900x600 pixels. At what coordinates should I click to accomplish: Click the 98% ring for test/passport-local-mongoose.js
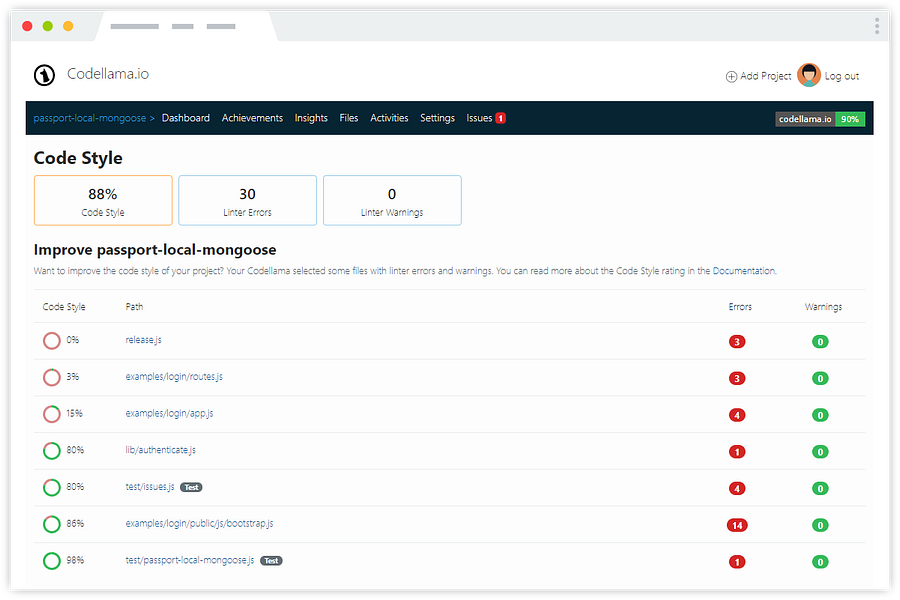pos(52,561)
